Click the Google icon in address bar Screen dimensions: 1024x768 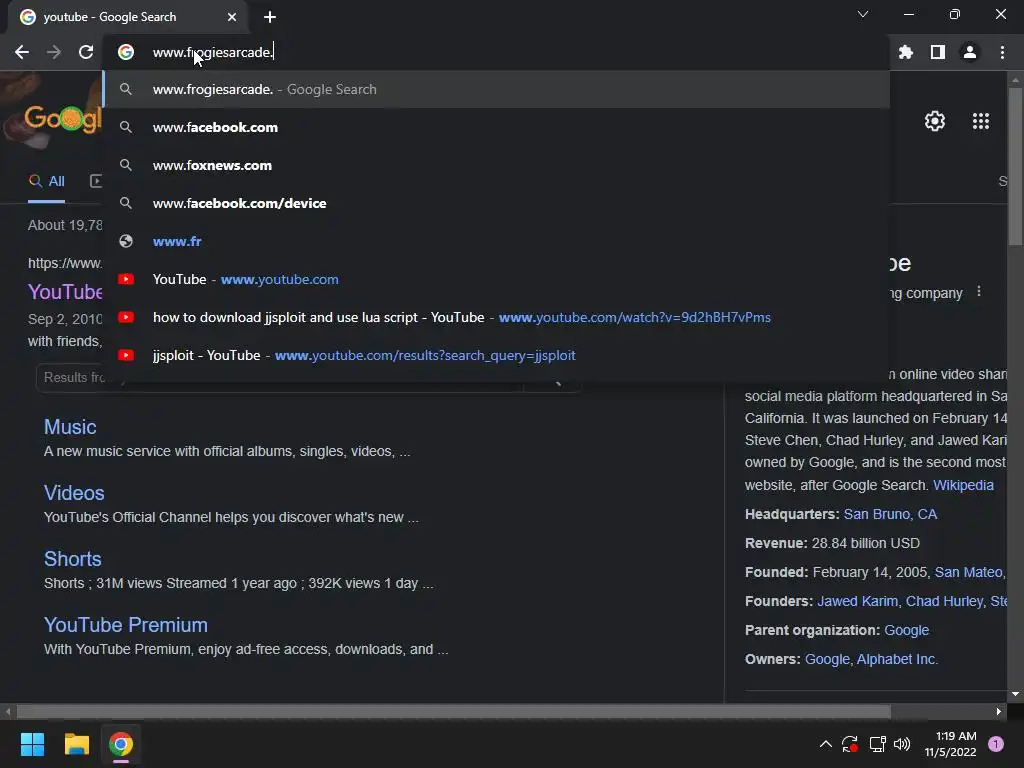coord(126,52)
